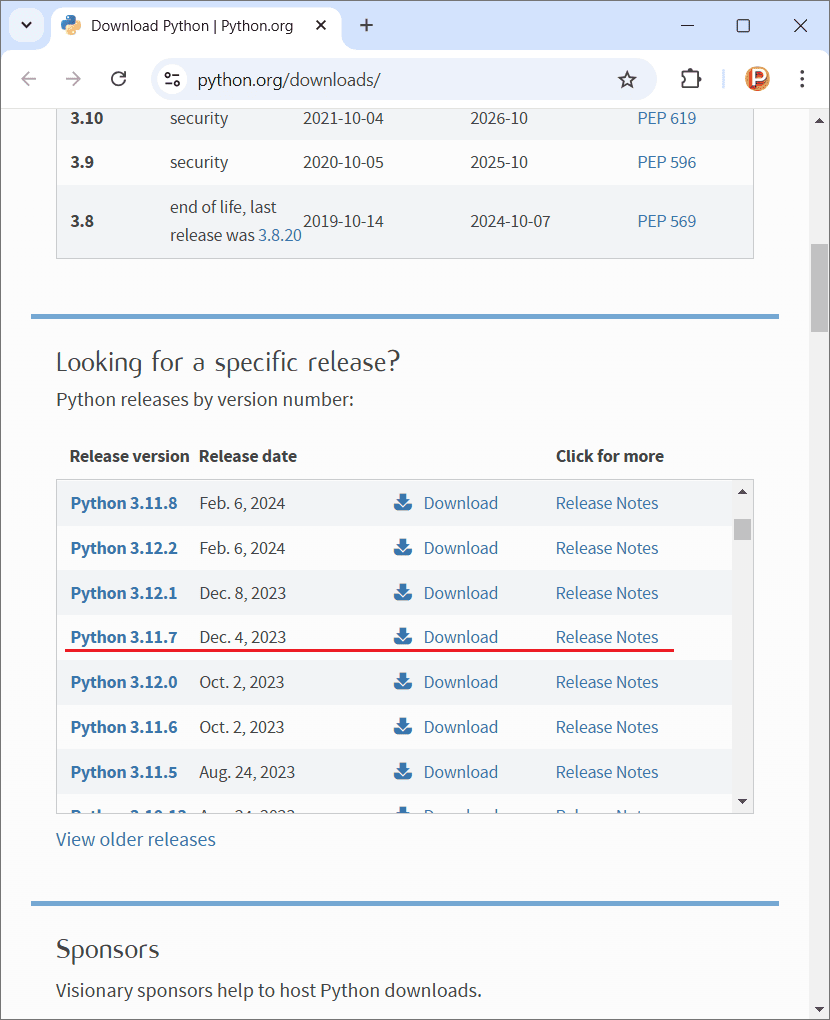The width and height of the screenshot is (830, 1020).
Task: Click the 3.10 version cell
Action: click(x=87, y=118)
